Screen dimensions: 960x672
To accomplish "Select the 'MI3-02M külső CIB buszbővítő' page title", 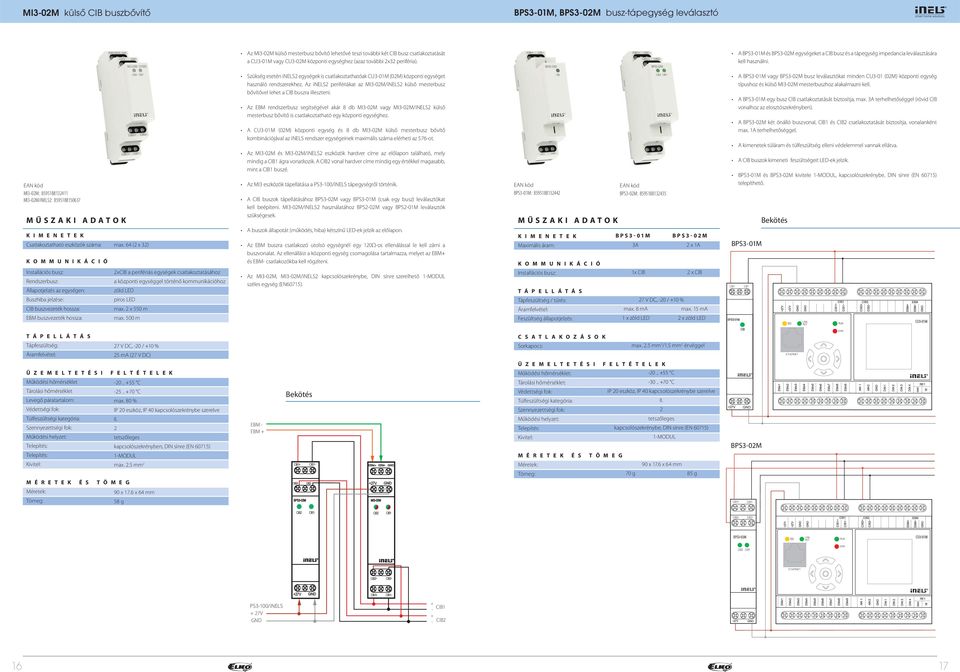I will click(x=86, y=12).
